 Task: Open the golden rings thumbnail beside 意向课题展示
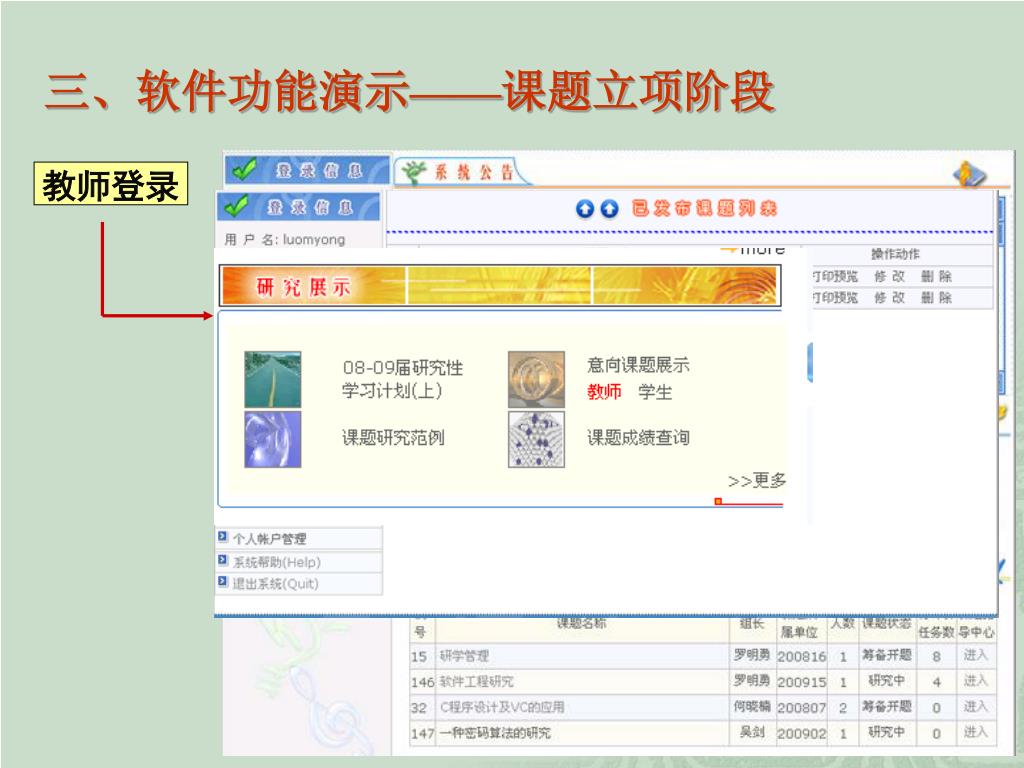pos(536,379)
